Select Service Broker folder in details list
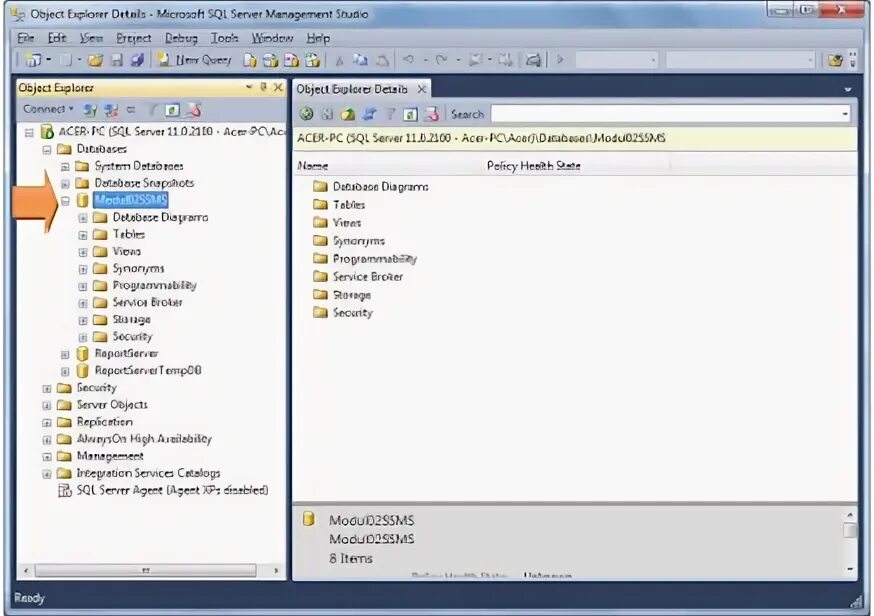The height and width of the screenshot is (616, 874). tap(358, 277)
